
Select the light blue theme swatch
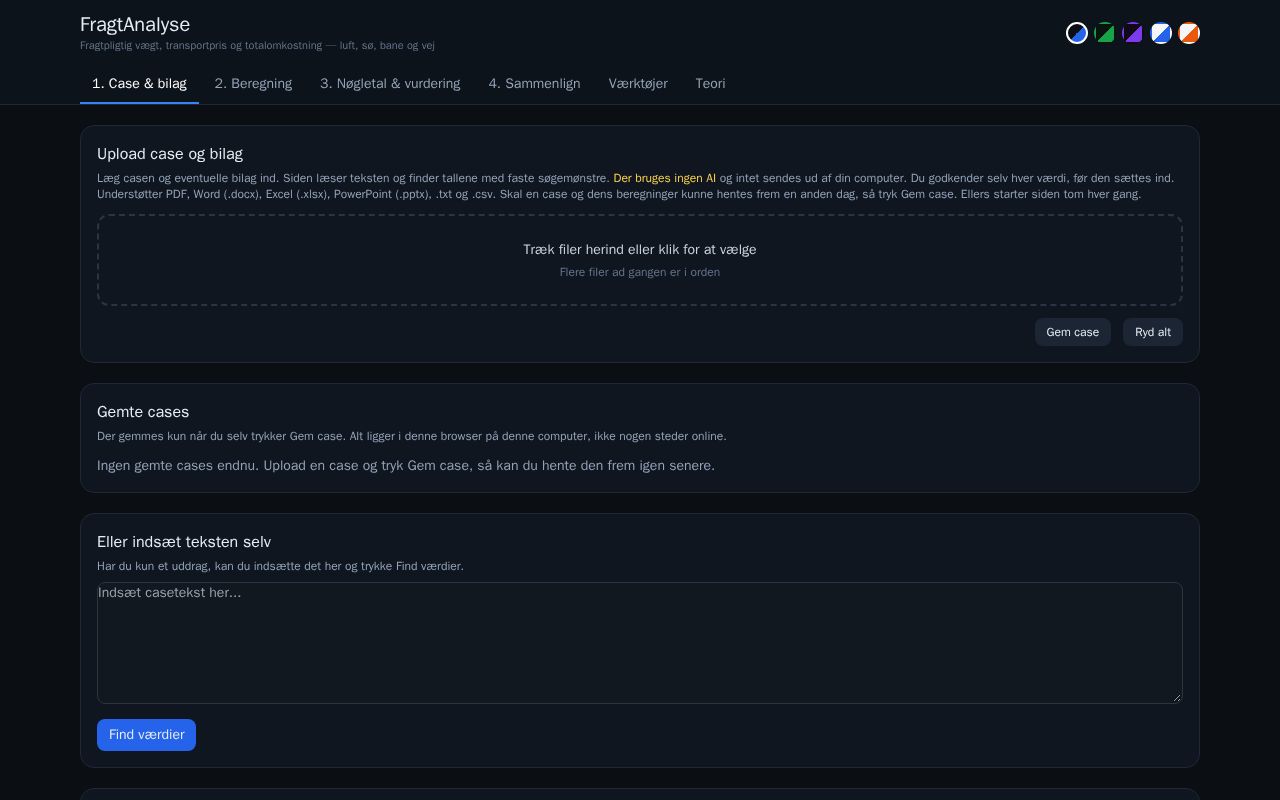coord(1161,33)
